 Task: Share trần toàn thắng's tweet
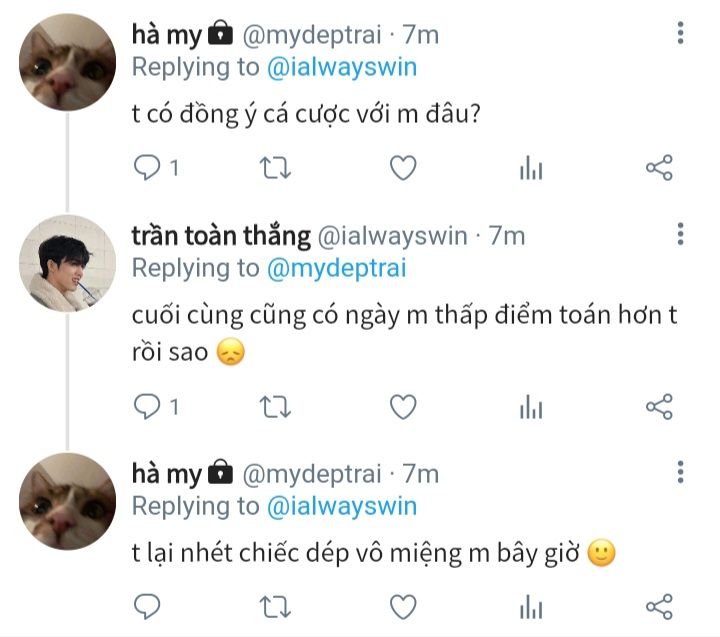point(659,407)
